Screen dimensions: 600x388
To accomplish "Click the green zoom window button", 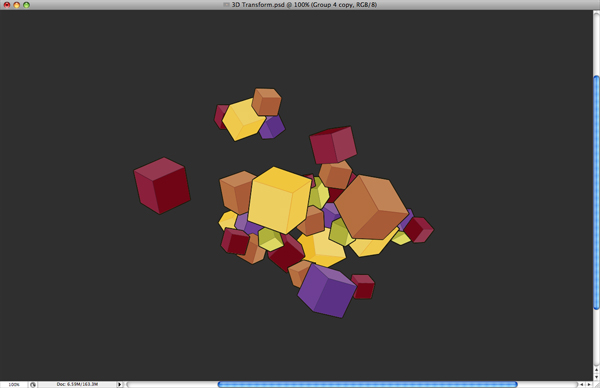I will pyautogui.click(x=26, y=5).
